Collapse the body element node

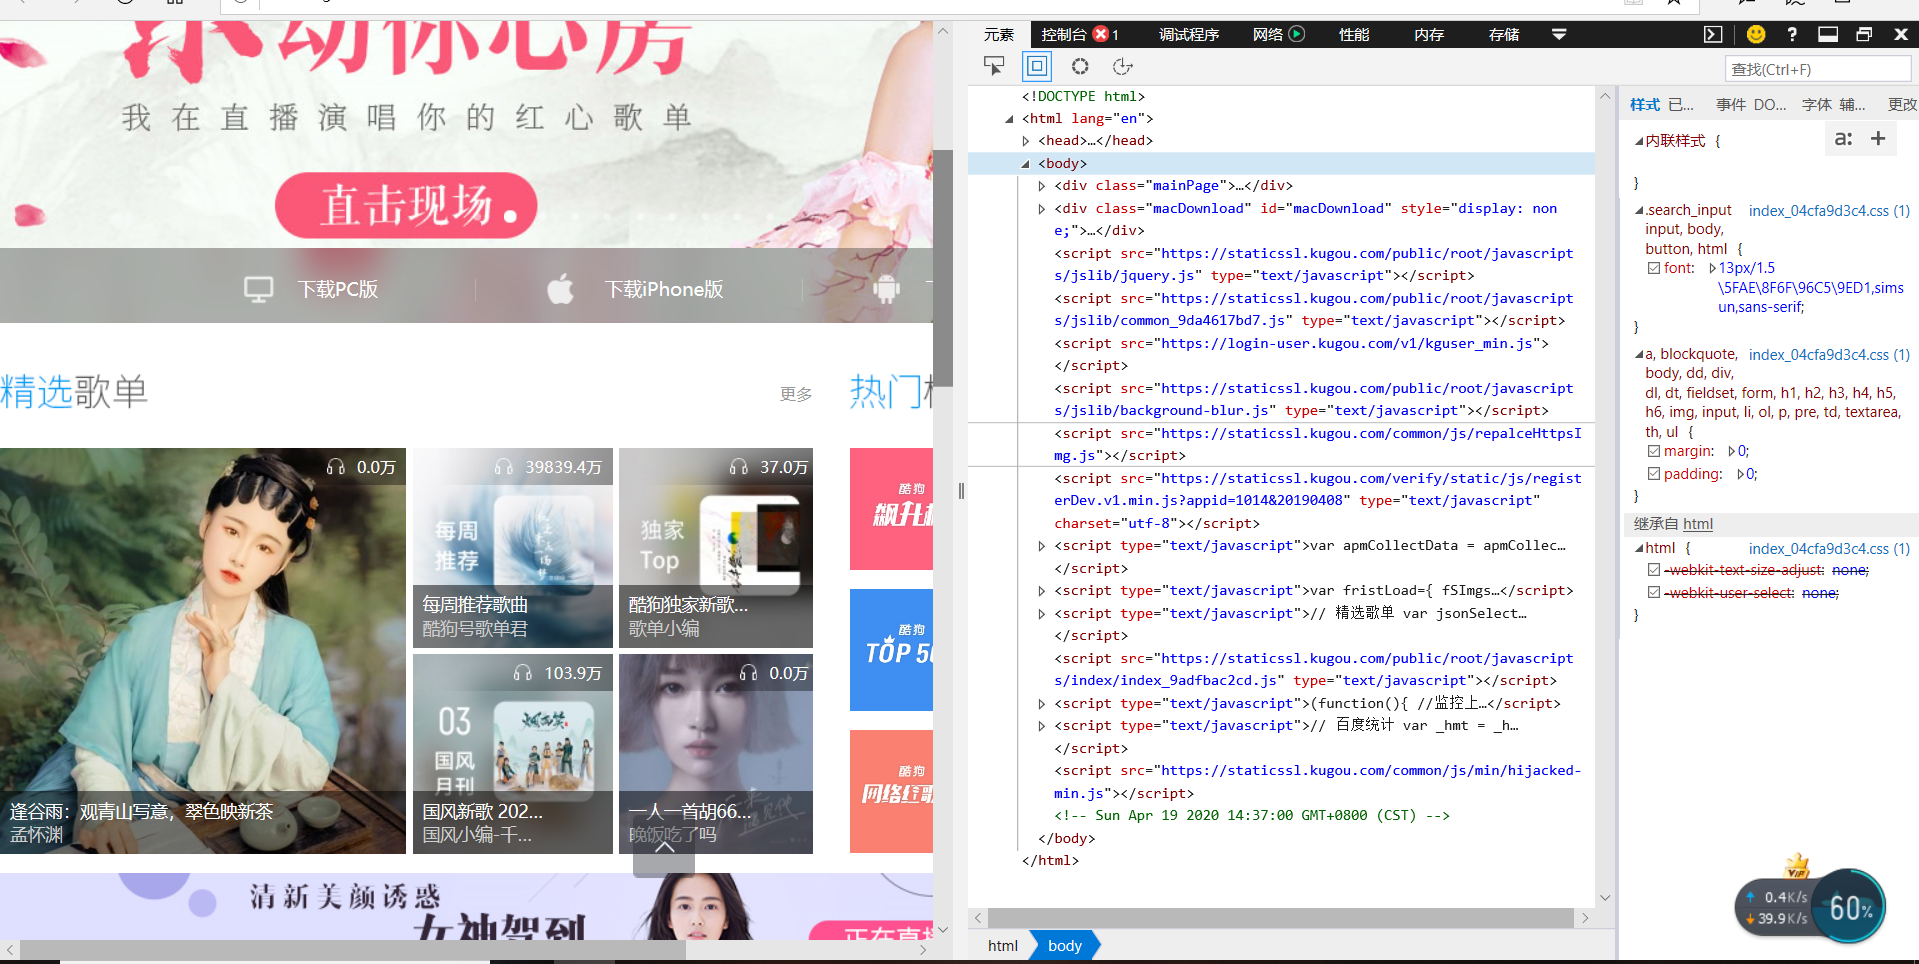[1025, 163]
